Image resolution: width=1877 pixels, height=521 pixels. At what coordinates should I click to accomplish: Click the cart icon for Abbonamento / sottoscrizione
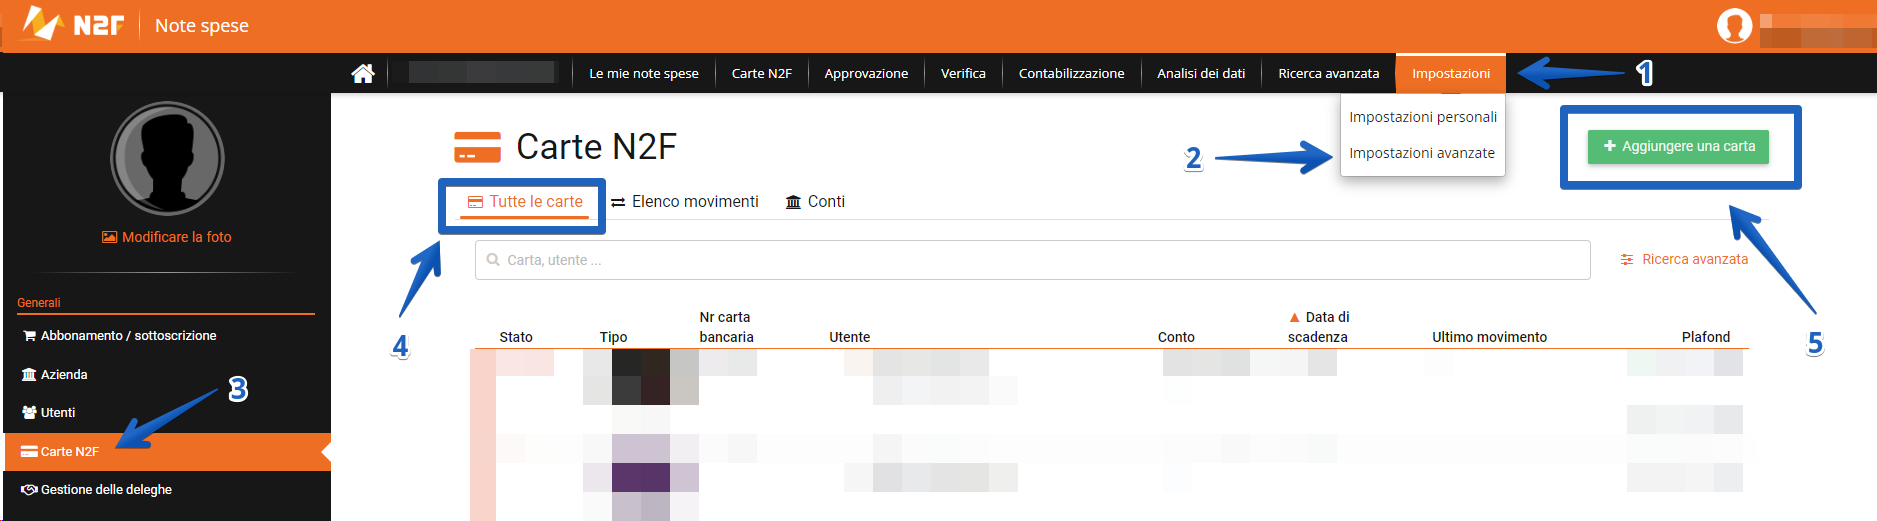point(29,336)
